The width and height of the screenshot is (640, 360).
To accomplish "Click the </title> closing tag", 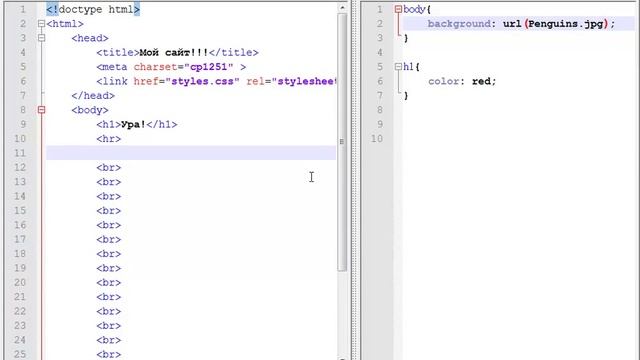I will pos(233,53).
